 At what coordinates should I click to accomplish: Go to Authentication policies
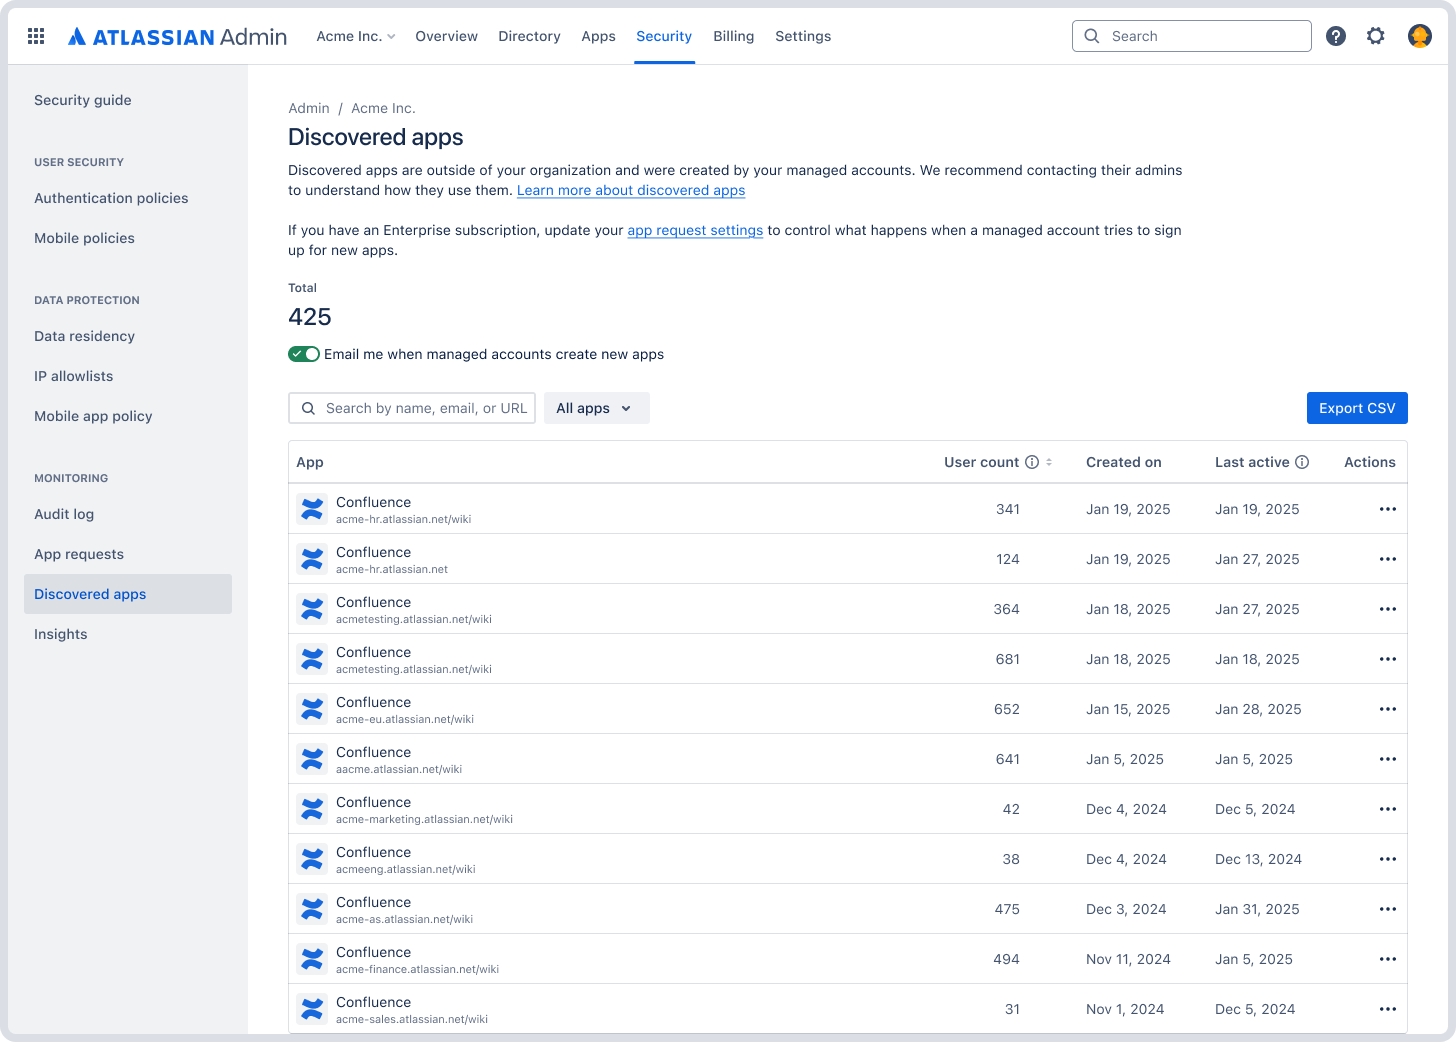point(111,198)
